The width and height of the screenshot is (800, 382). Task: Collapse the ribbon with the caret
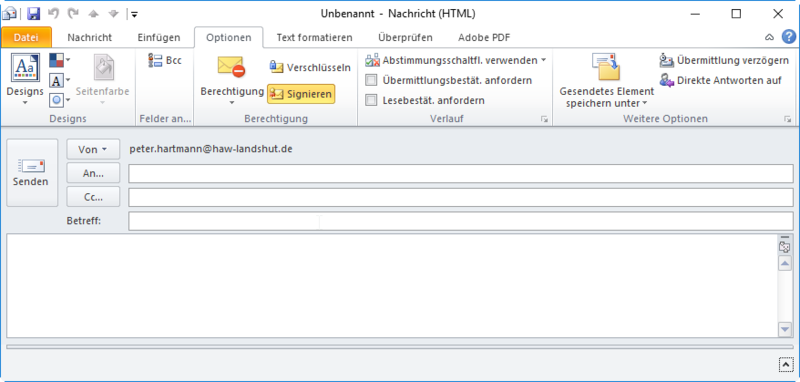click(769, 37)
